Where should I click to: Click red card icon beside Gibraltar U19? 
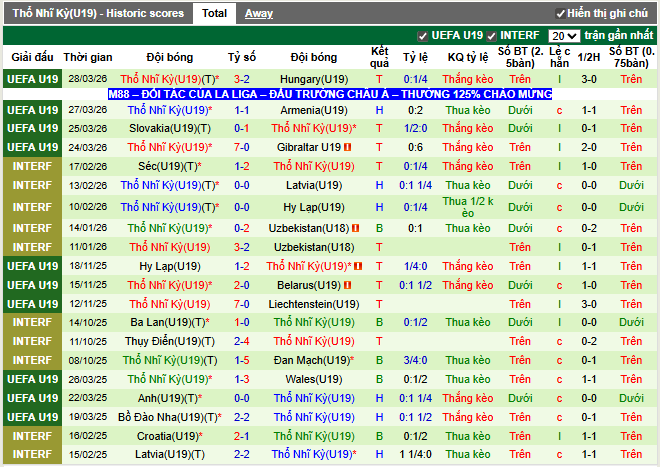[347, 147]
